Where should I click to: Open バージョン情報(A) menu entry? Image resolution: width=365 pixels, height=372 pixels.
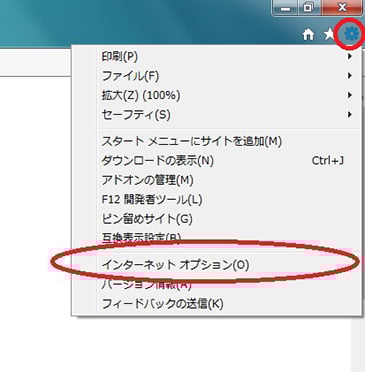pyautogui.click(x=217, y=284)
